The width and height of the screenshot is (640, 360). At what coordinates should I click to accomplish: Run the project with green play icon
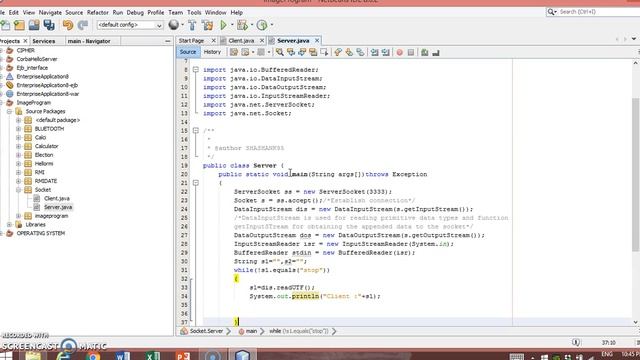[223, 25]
